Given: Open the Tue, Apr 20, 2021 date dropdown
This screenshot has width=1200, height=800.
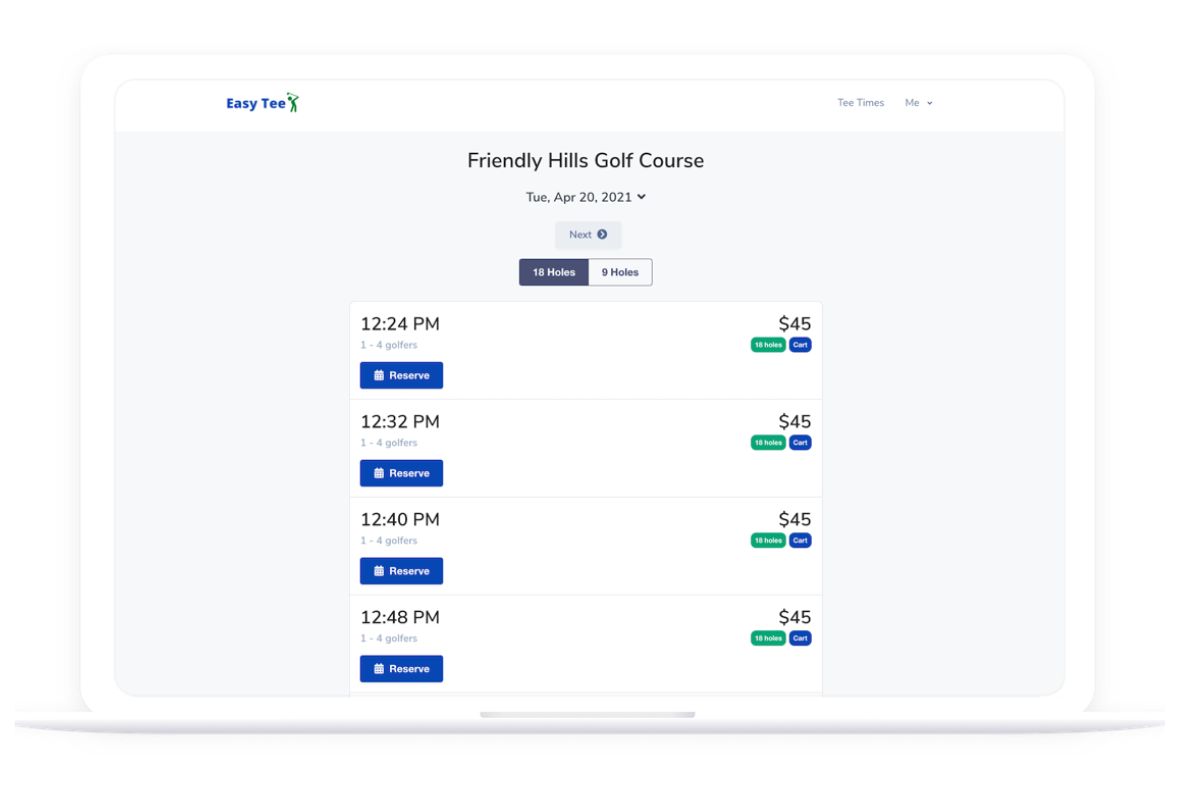Looking at the screenshot, I should coord(585,197).
